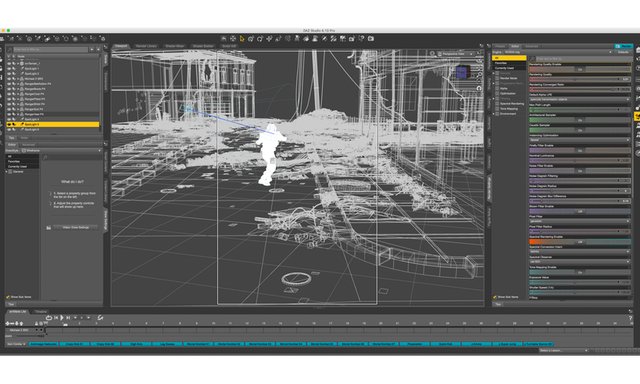Screen dimensions: 640x384
Task: Select Optimization in the Render Settings list
Action: (x=508, y=93)
